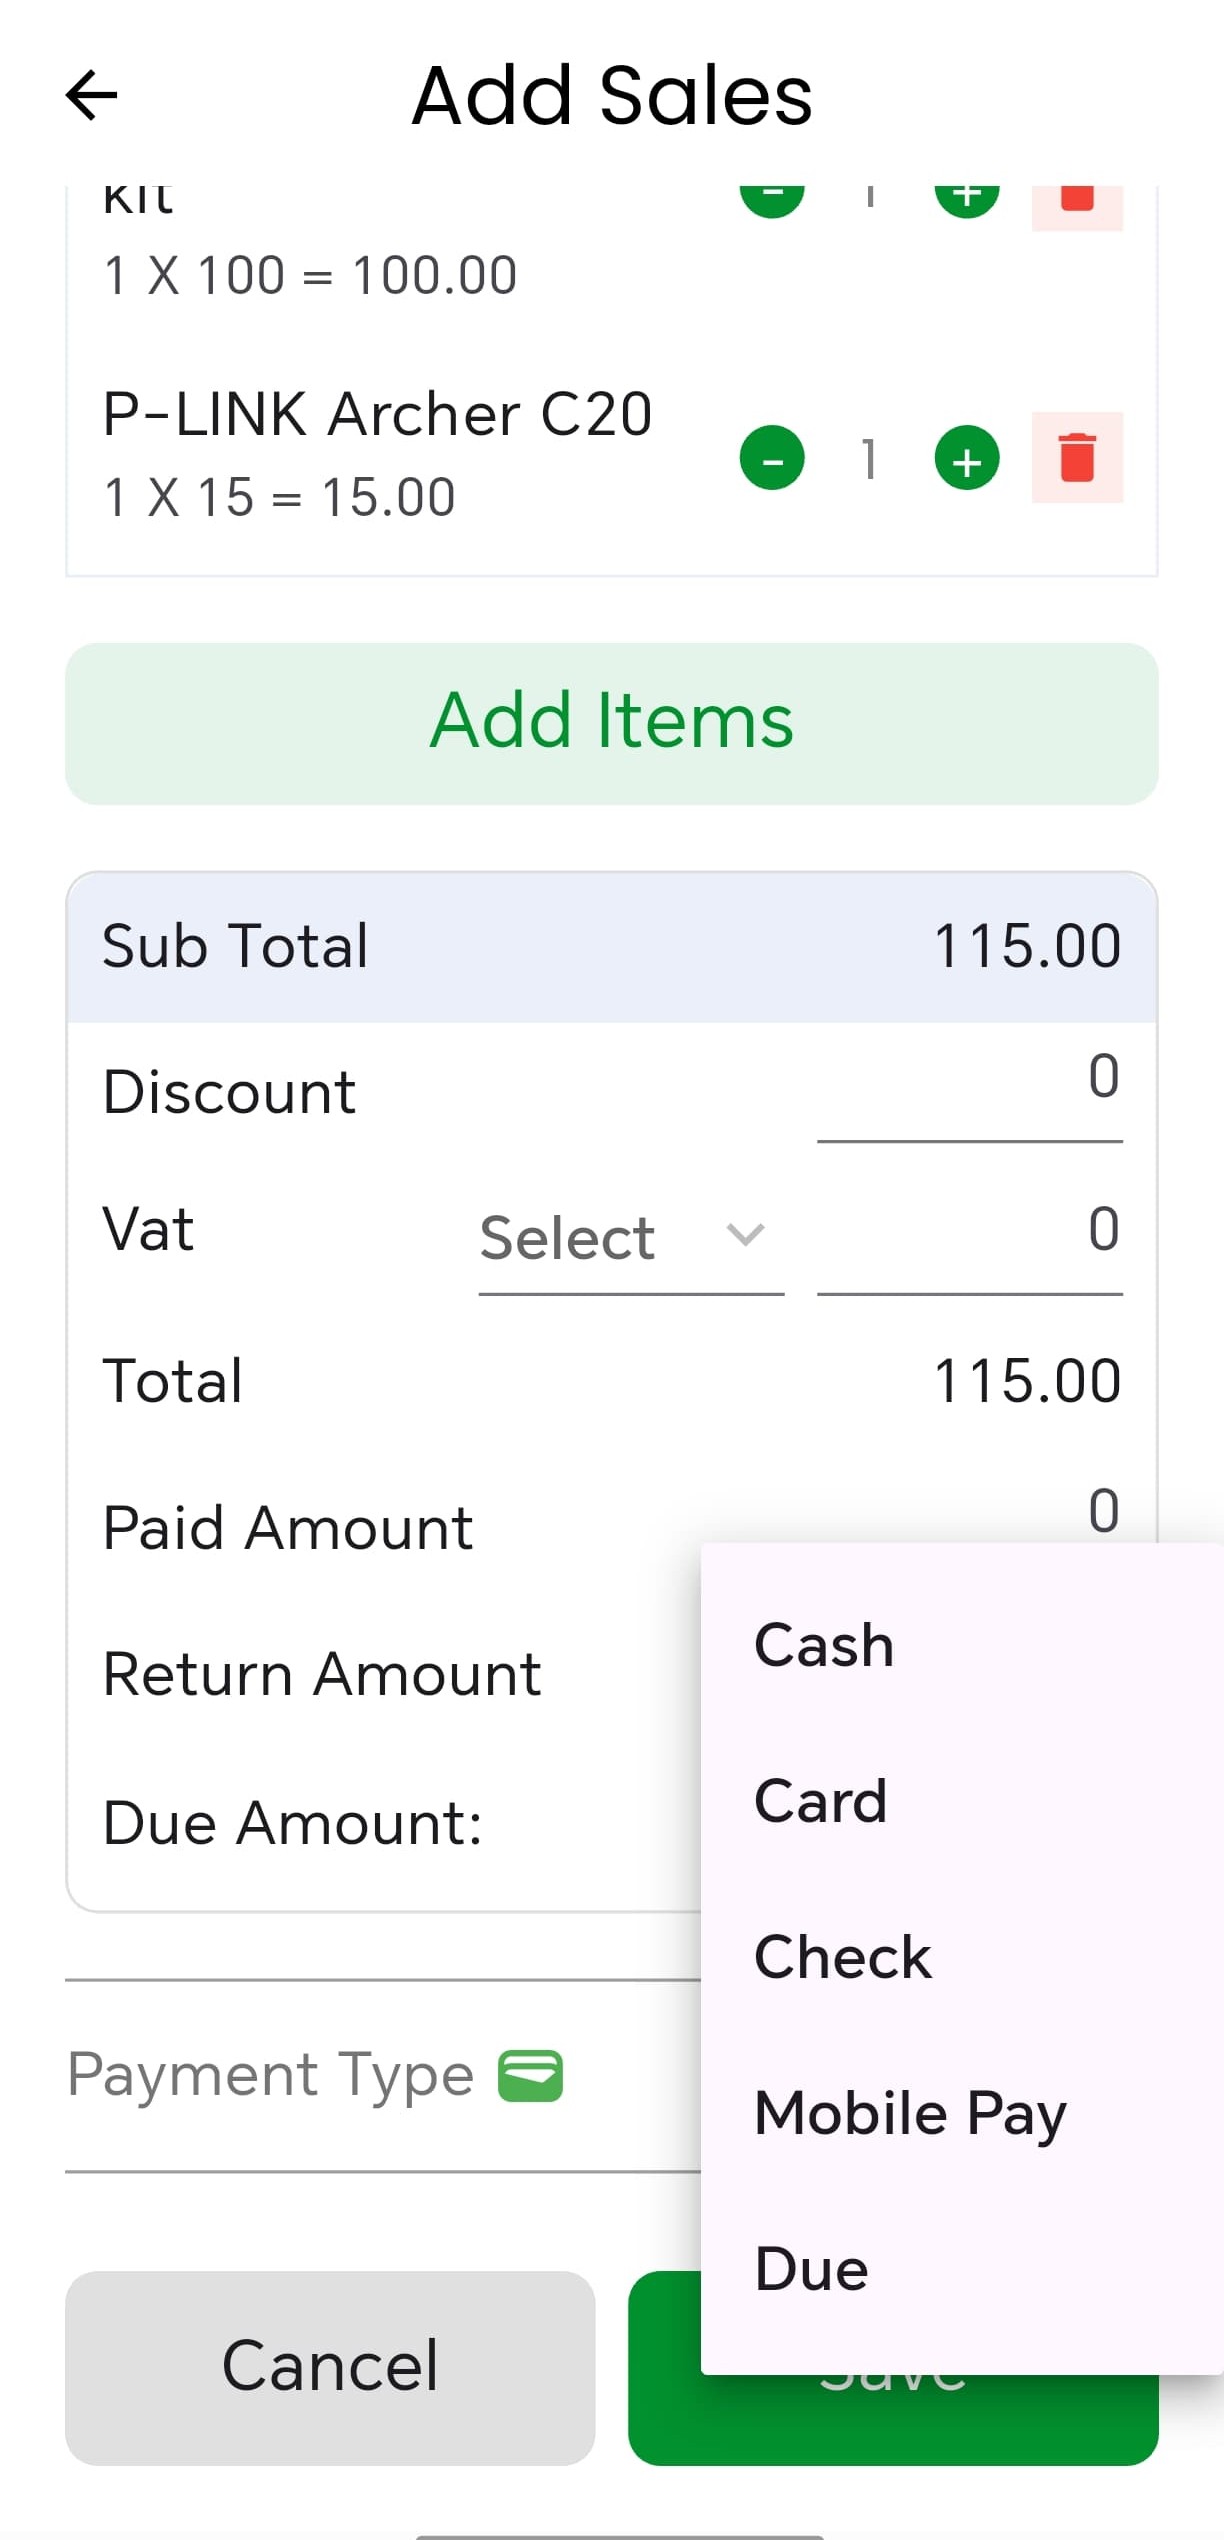Choose Due in the payment menu

(811, 2269)
